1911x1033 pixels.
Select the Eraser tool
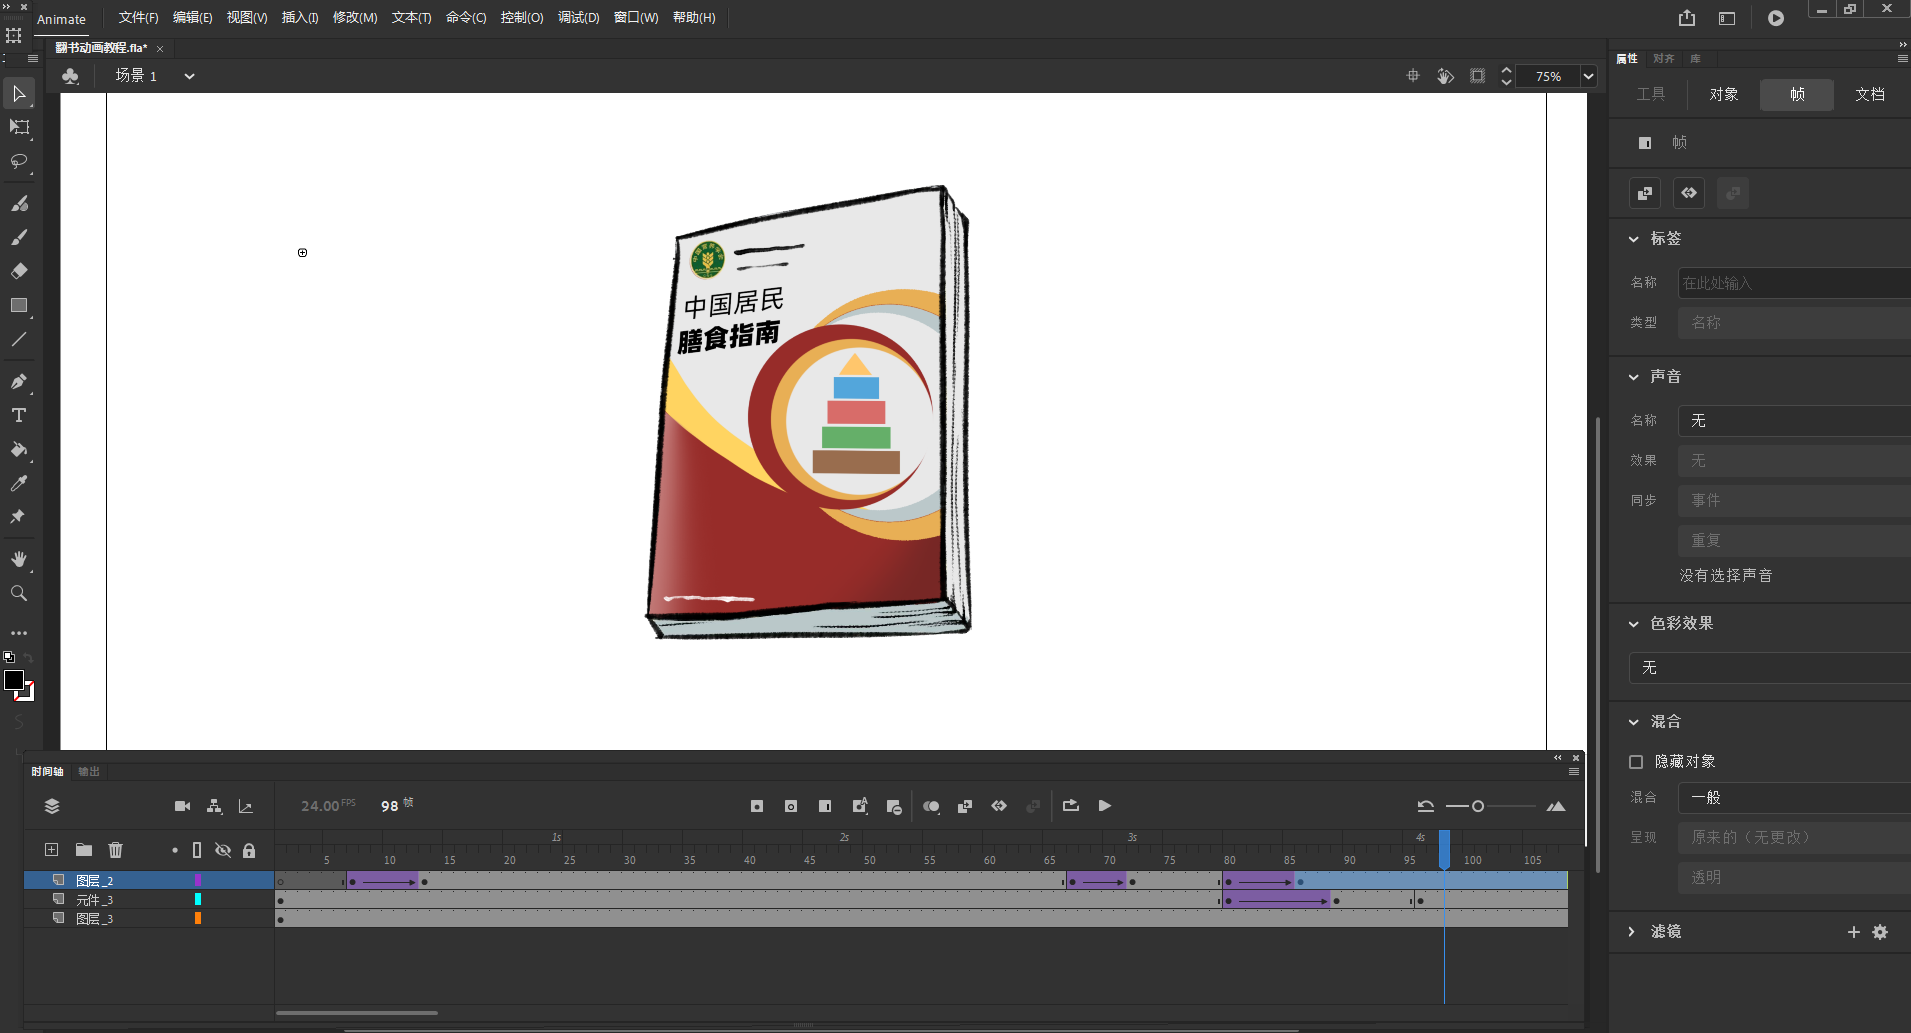(19, 271)
